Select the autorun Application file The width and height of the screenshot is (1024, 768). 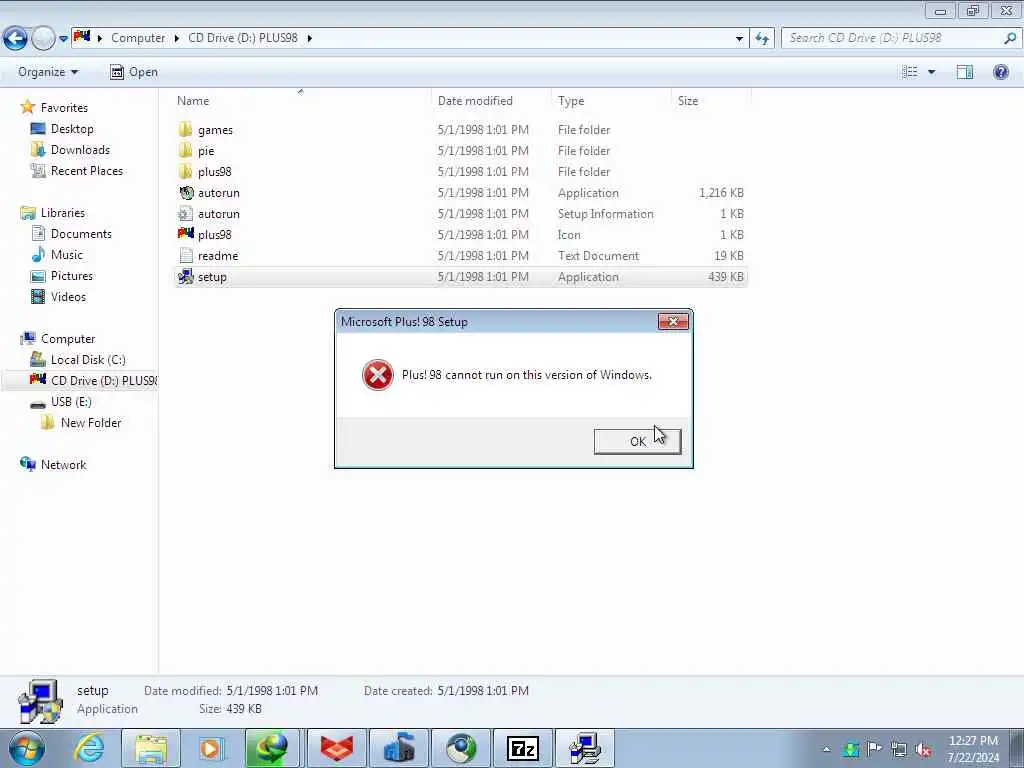(x=460, y=193)
